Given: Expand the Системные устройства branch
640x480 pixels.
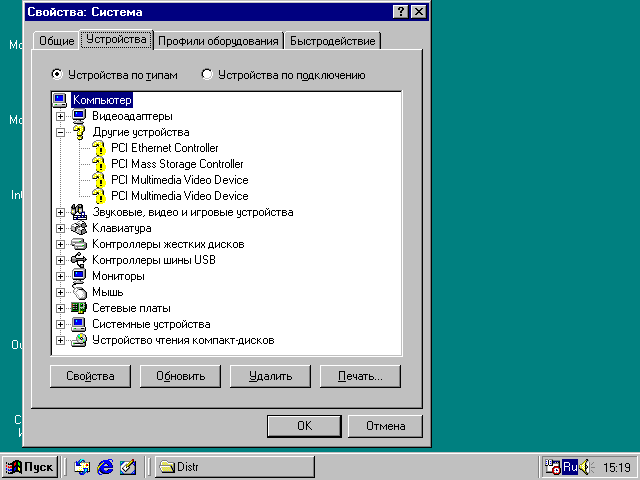Looking at the screenshot, I should 60,324.
